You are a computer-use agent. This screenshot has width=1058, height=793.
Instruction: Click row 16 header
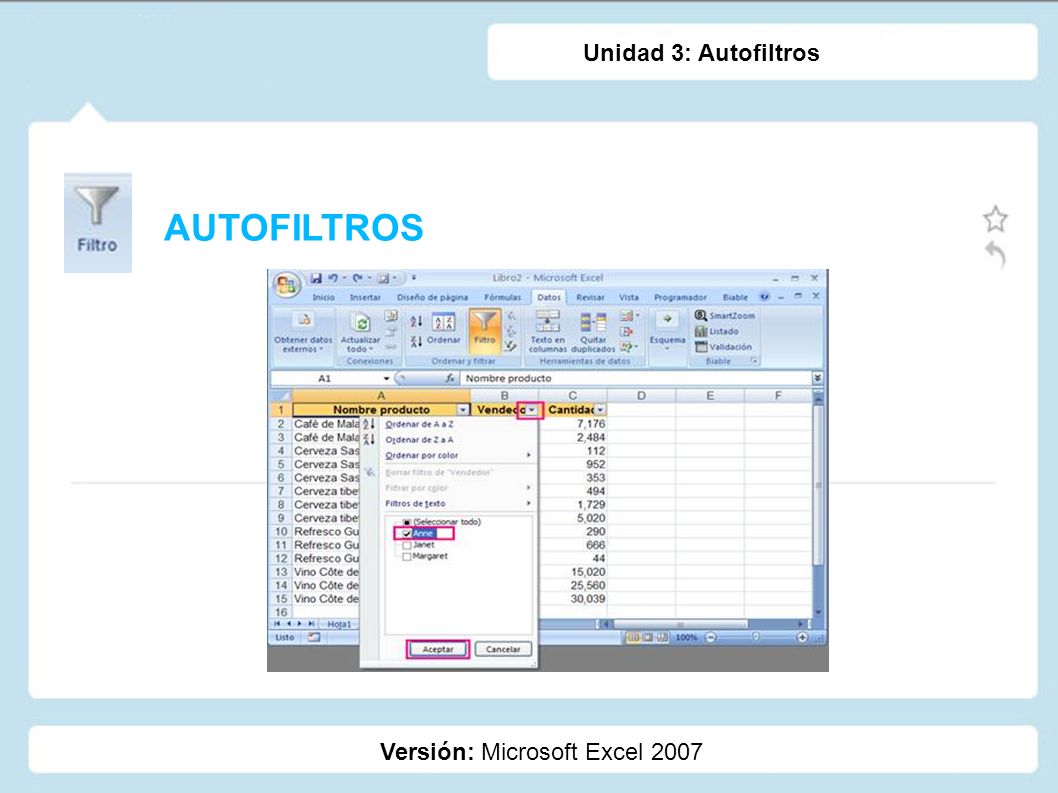pos(281,612)
